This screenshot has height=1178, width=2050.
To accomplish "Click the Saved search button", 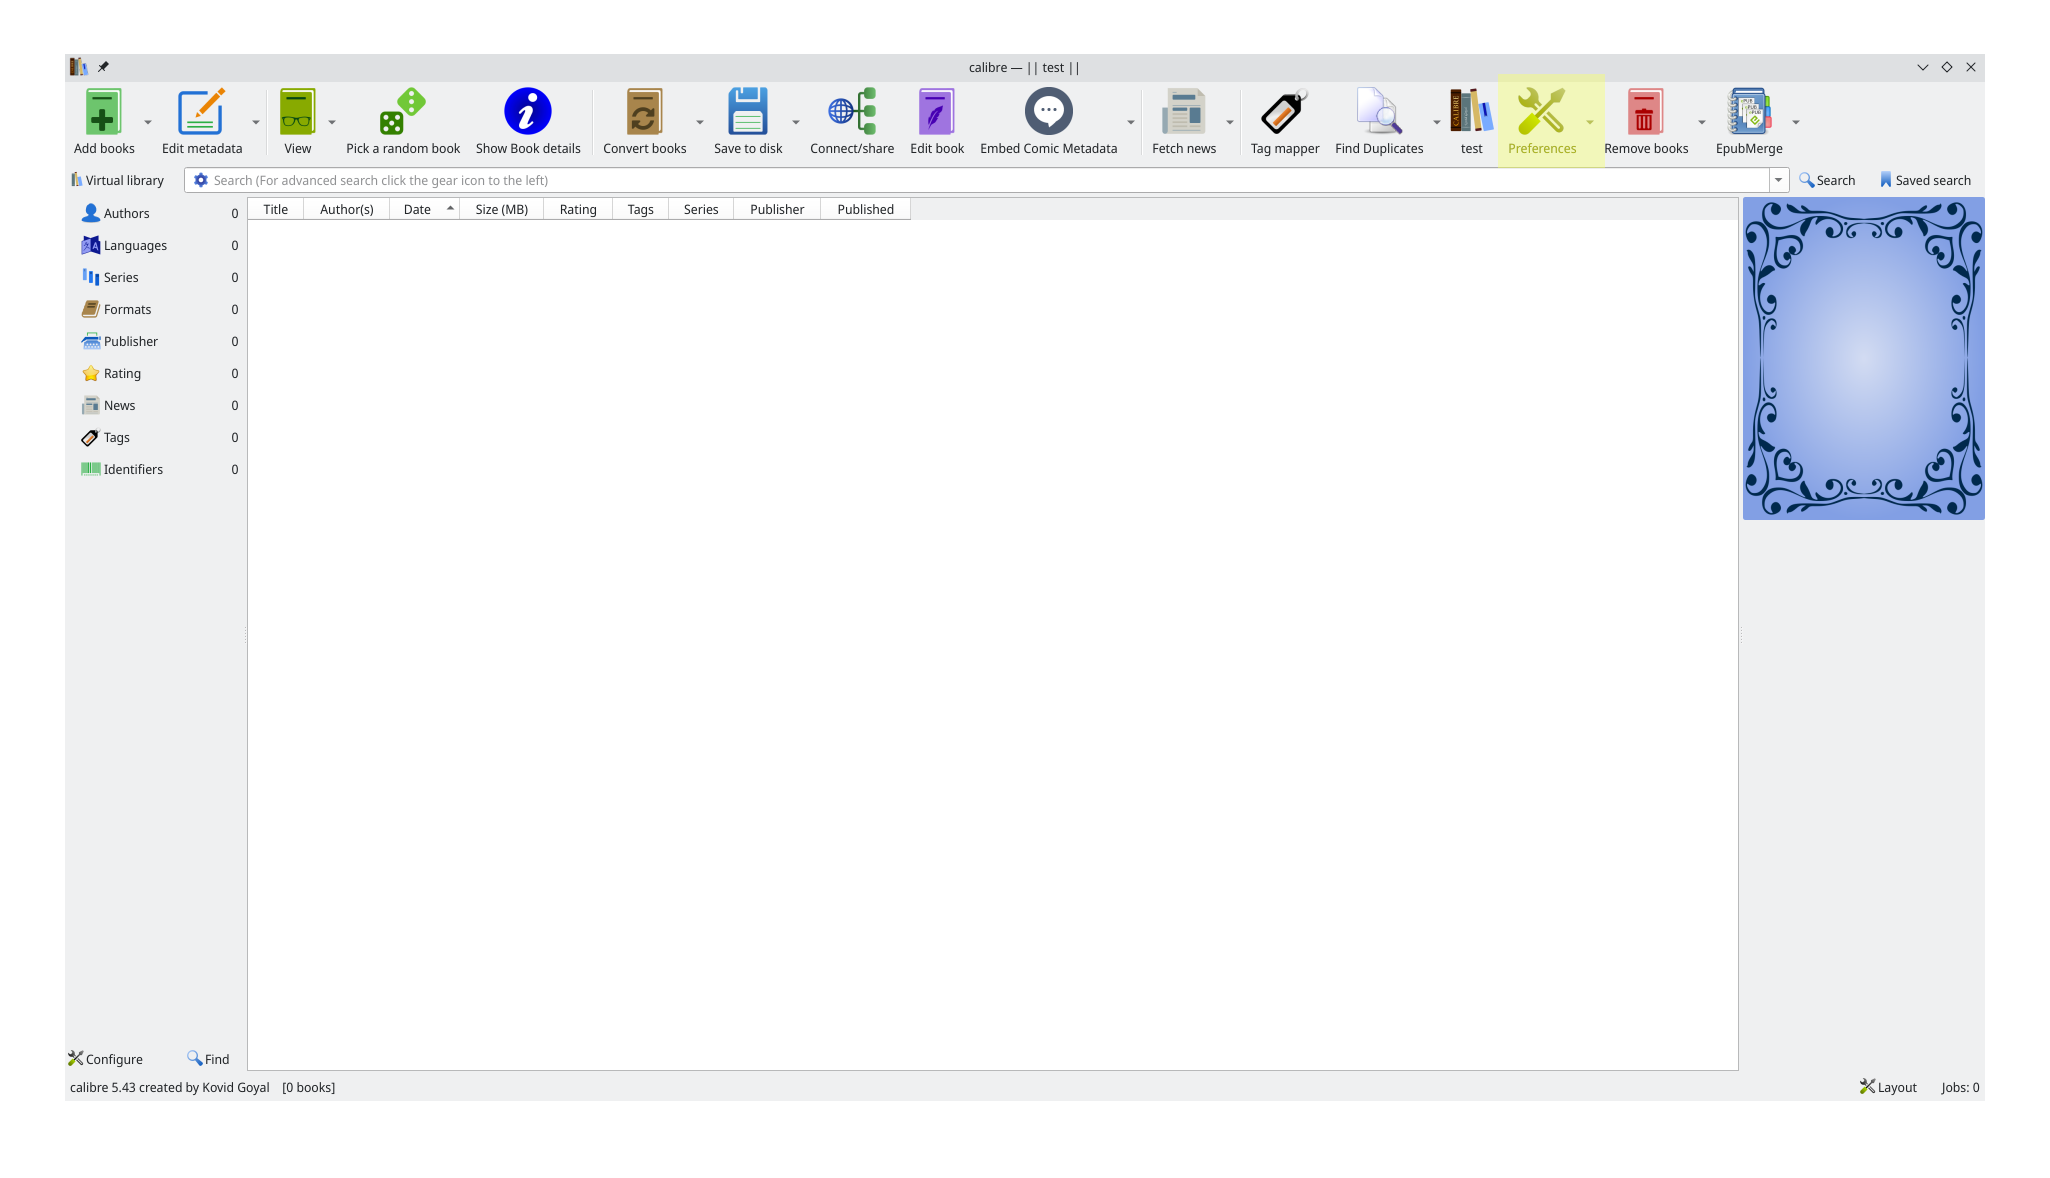I will tap(1925, 181).
